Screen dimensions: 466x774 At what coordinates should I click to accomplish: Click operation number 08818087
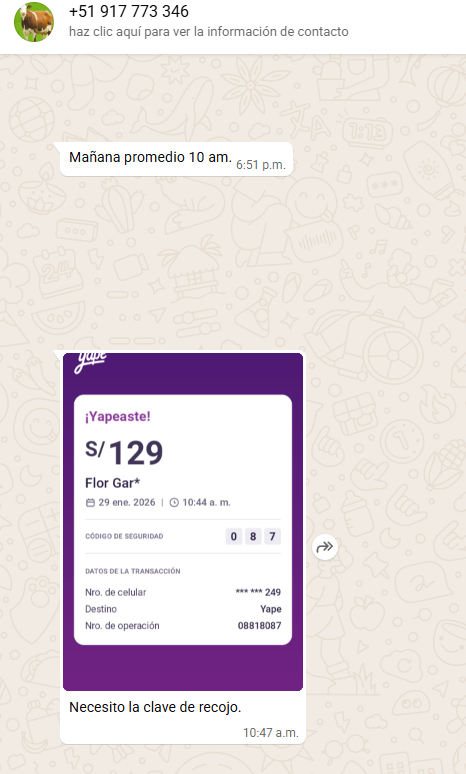pyautogui.click(x=259, y=625)
